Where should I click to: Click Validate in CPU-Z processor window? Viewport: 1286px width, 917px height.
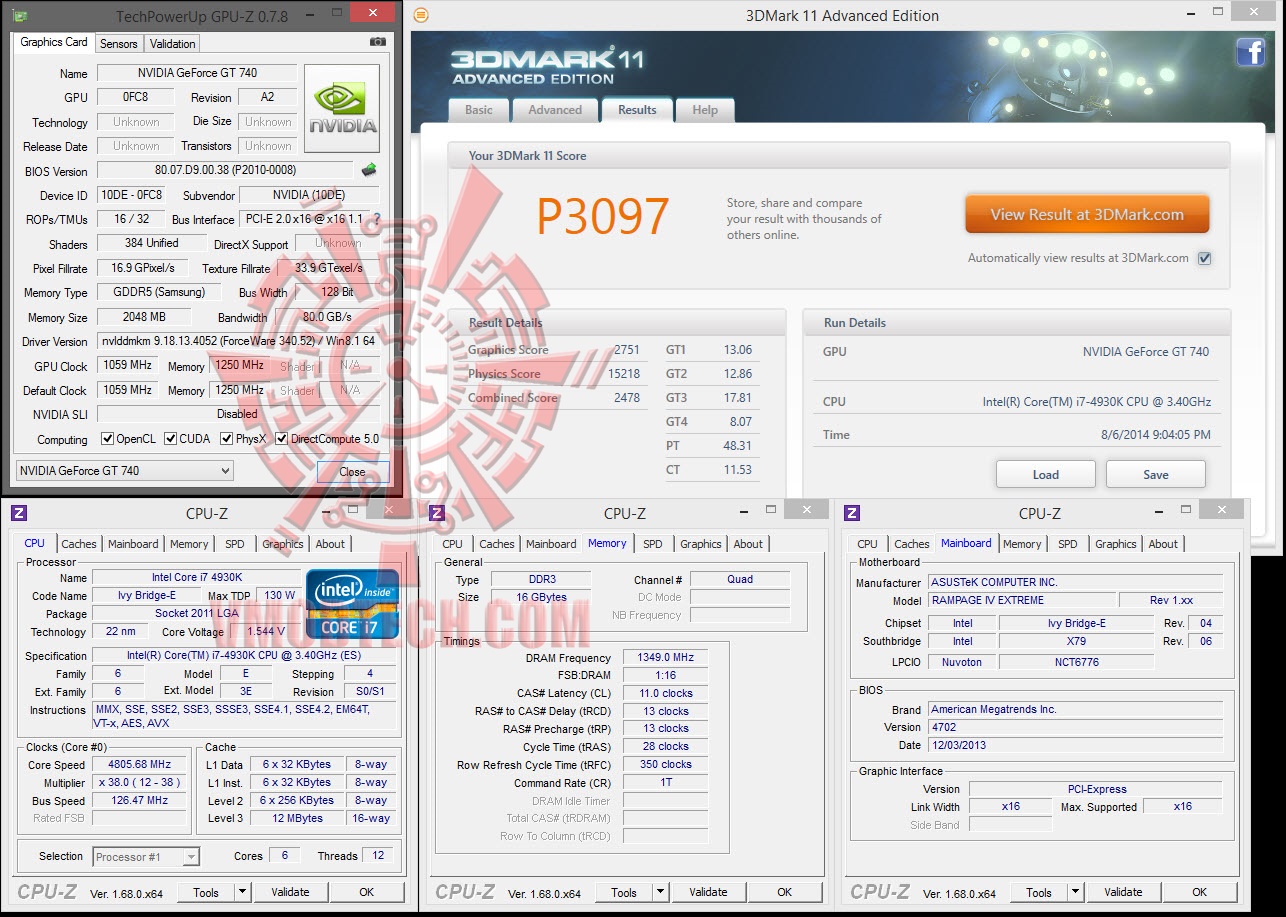coord(290,892)
